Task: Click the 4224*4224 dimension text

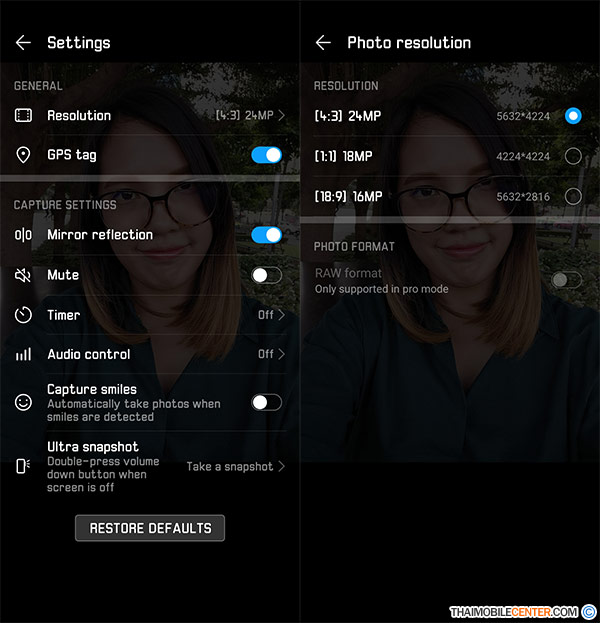Action: click(523, 157)
